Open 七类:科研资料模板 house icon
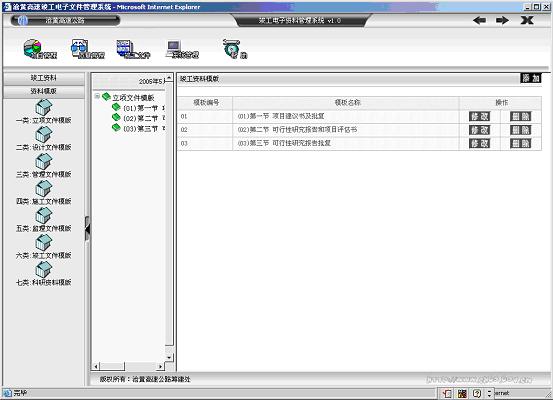553x400 pixels. [43, 269]
